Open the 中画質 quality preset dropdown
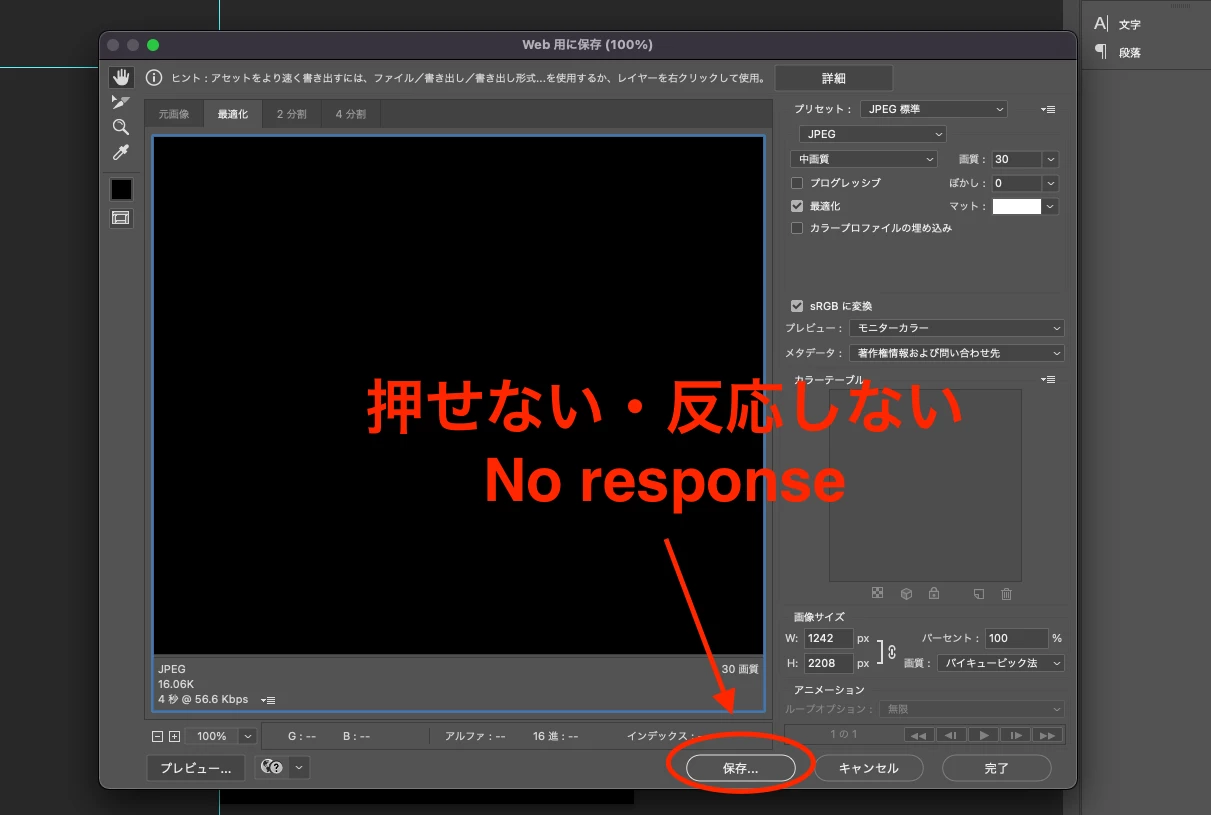Viewport: 1211px width, 815px height. tap(863, 159)
